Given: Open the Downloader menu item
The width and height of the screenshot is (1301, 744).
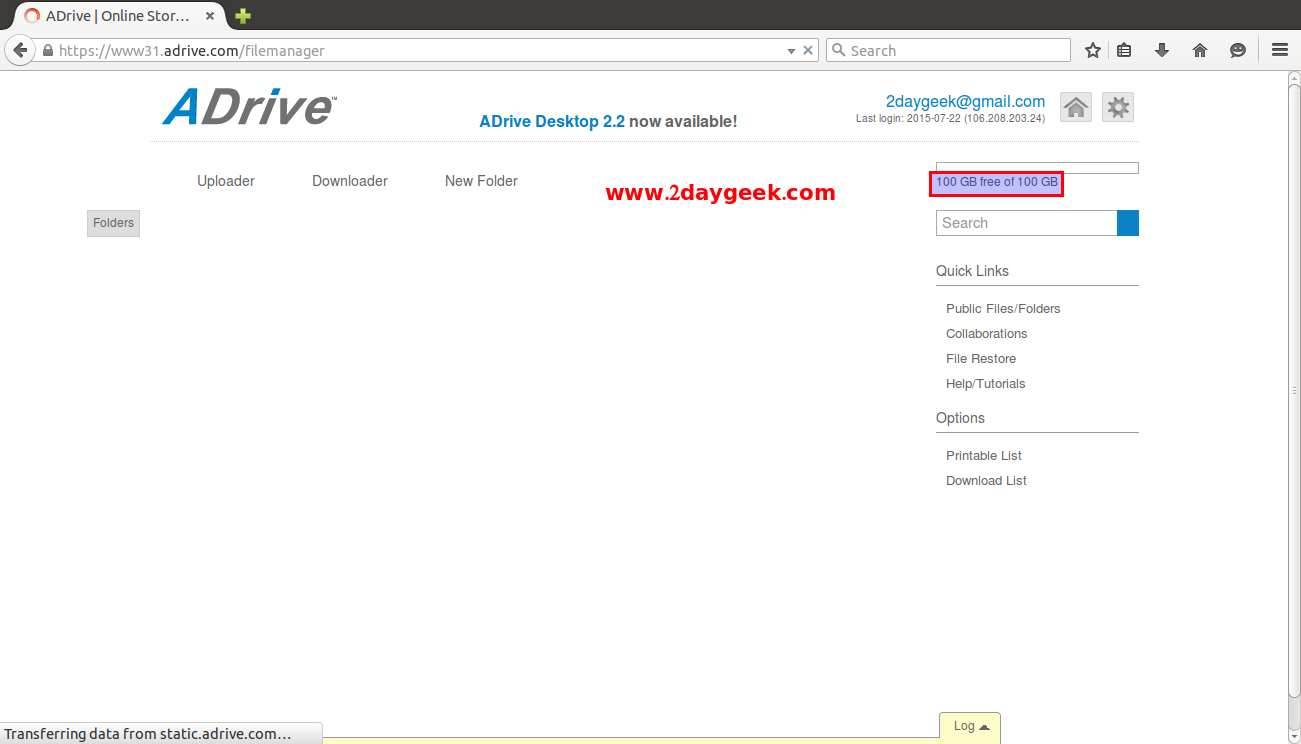Looking at the screenshot, I should coord(350,181).
